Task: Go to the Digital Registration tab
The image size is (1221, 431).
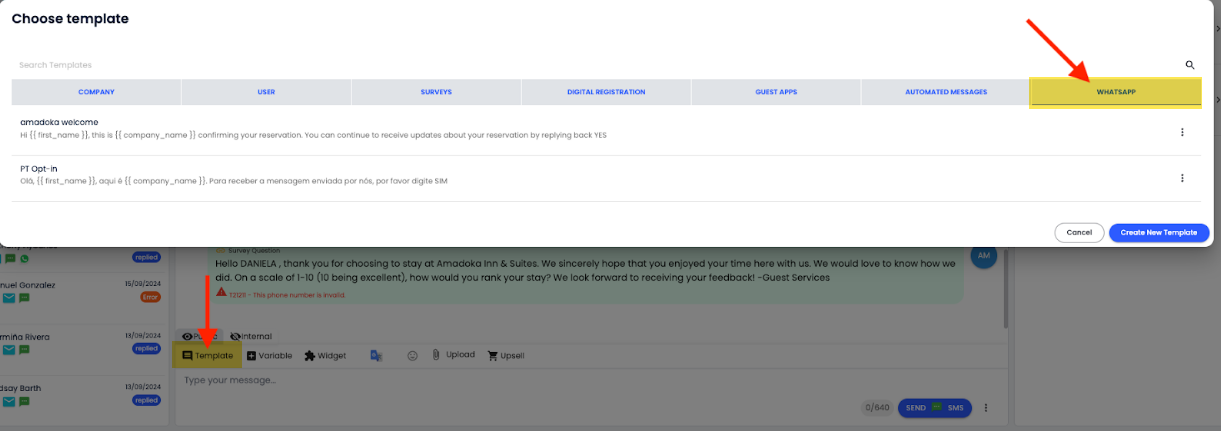Action: pyautogui.click(x=606, y=92)
